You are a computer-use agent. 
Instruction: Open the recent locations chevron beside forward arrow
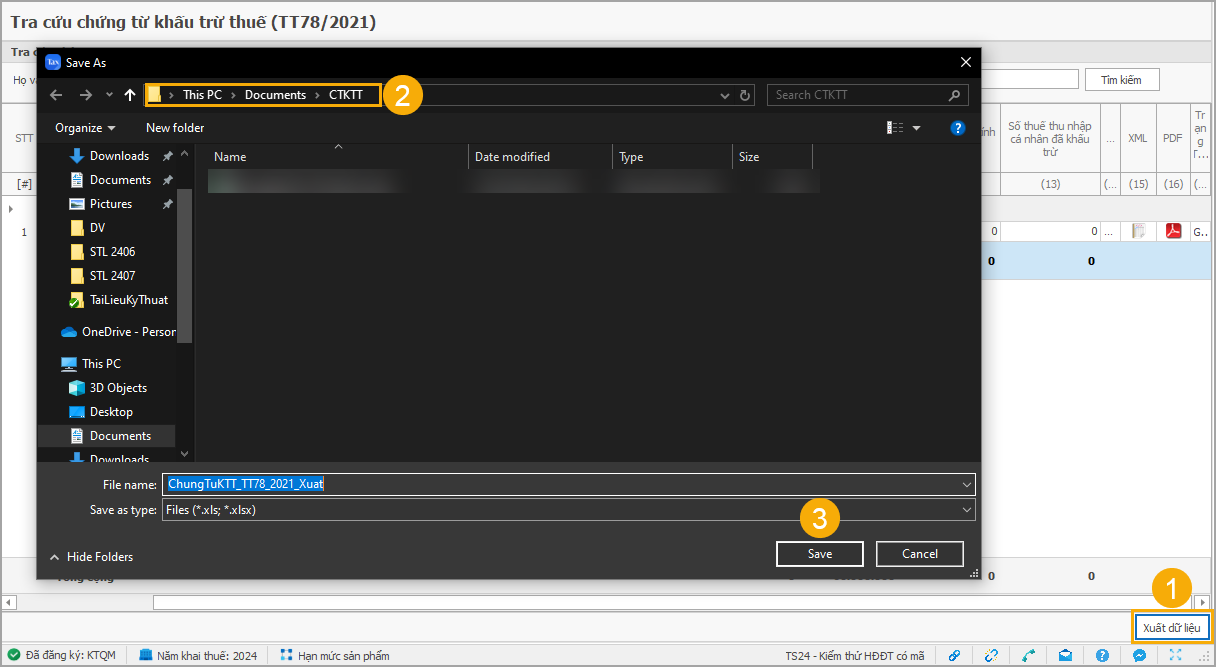click(x=109, y=95)
